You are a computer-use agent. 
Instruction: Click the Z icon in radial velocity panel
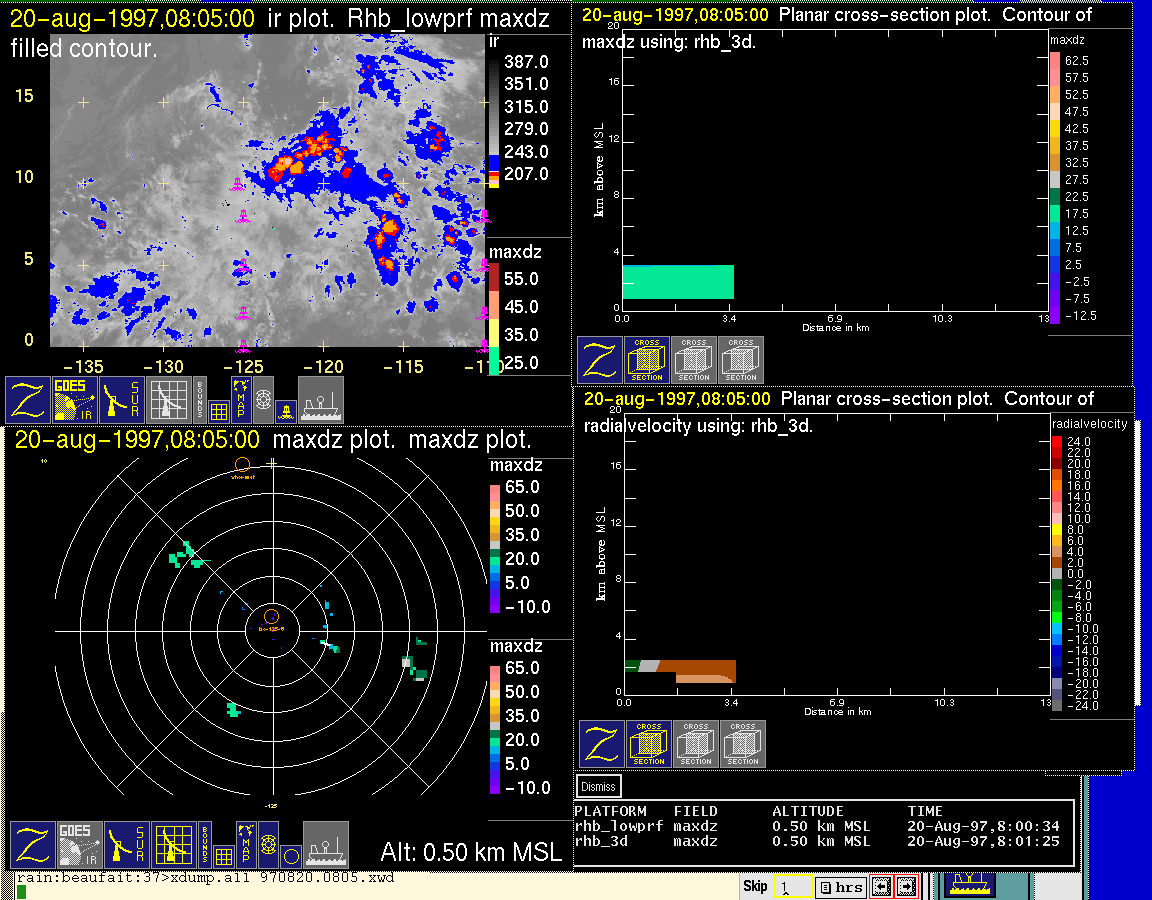[602, 745]
